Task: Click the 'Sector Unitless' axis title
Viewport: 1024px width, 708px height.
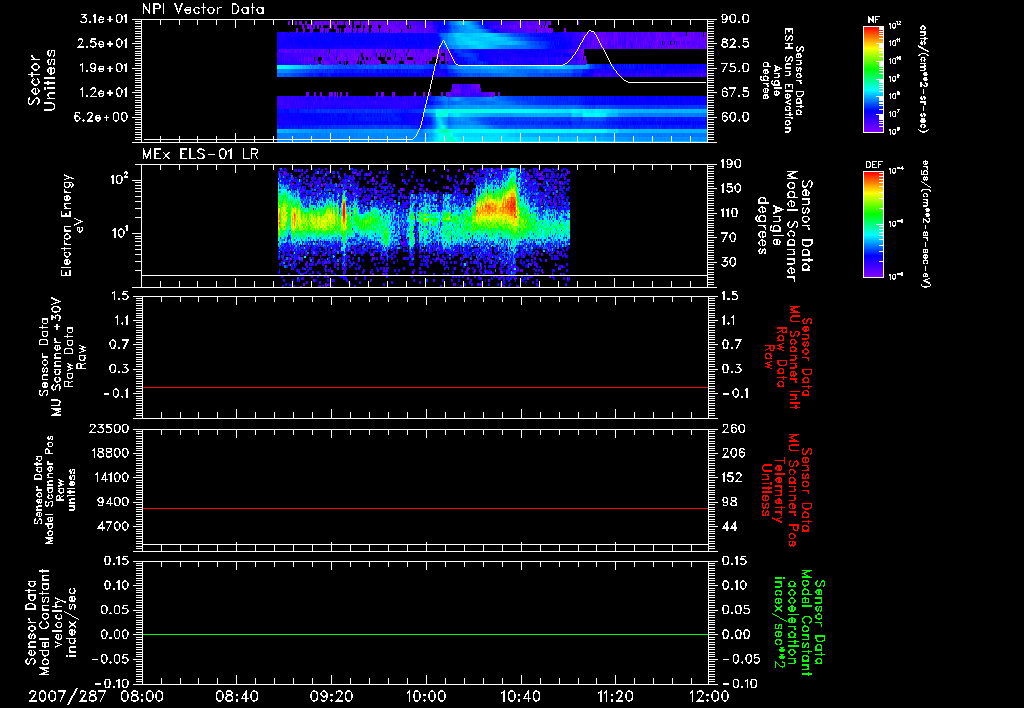Action: pyautogui.click(x=42, y=80)
